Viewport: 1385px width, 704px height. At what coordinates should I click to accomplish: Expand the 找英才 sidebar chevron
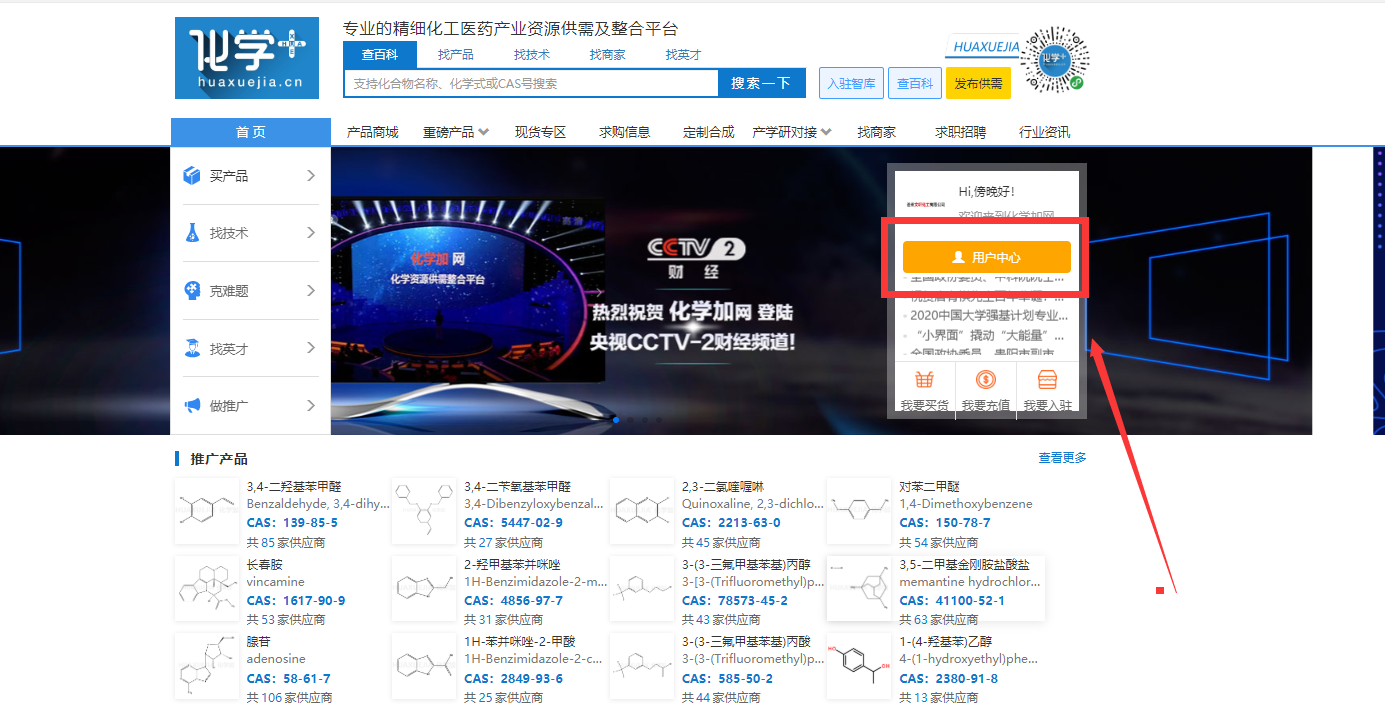pyautogui.click(x=311, y=348)
